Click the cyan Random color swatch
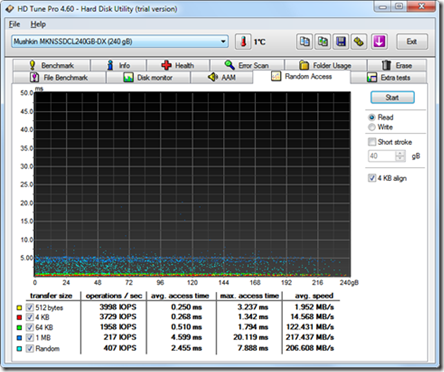This screenshot has height=372, width=444. coord(19,349)
